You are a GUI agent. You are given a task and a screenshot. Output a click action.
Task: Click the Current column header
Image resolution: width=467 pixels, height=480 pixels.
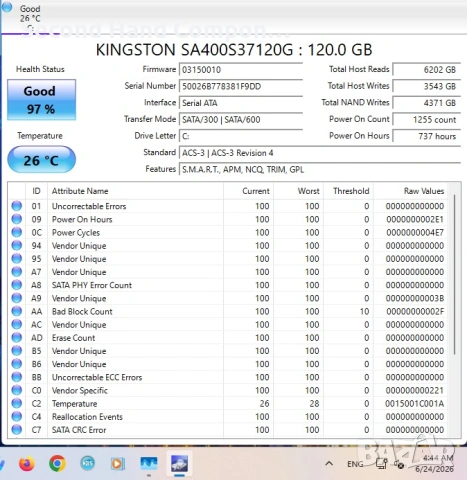pos(249,191)
